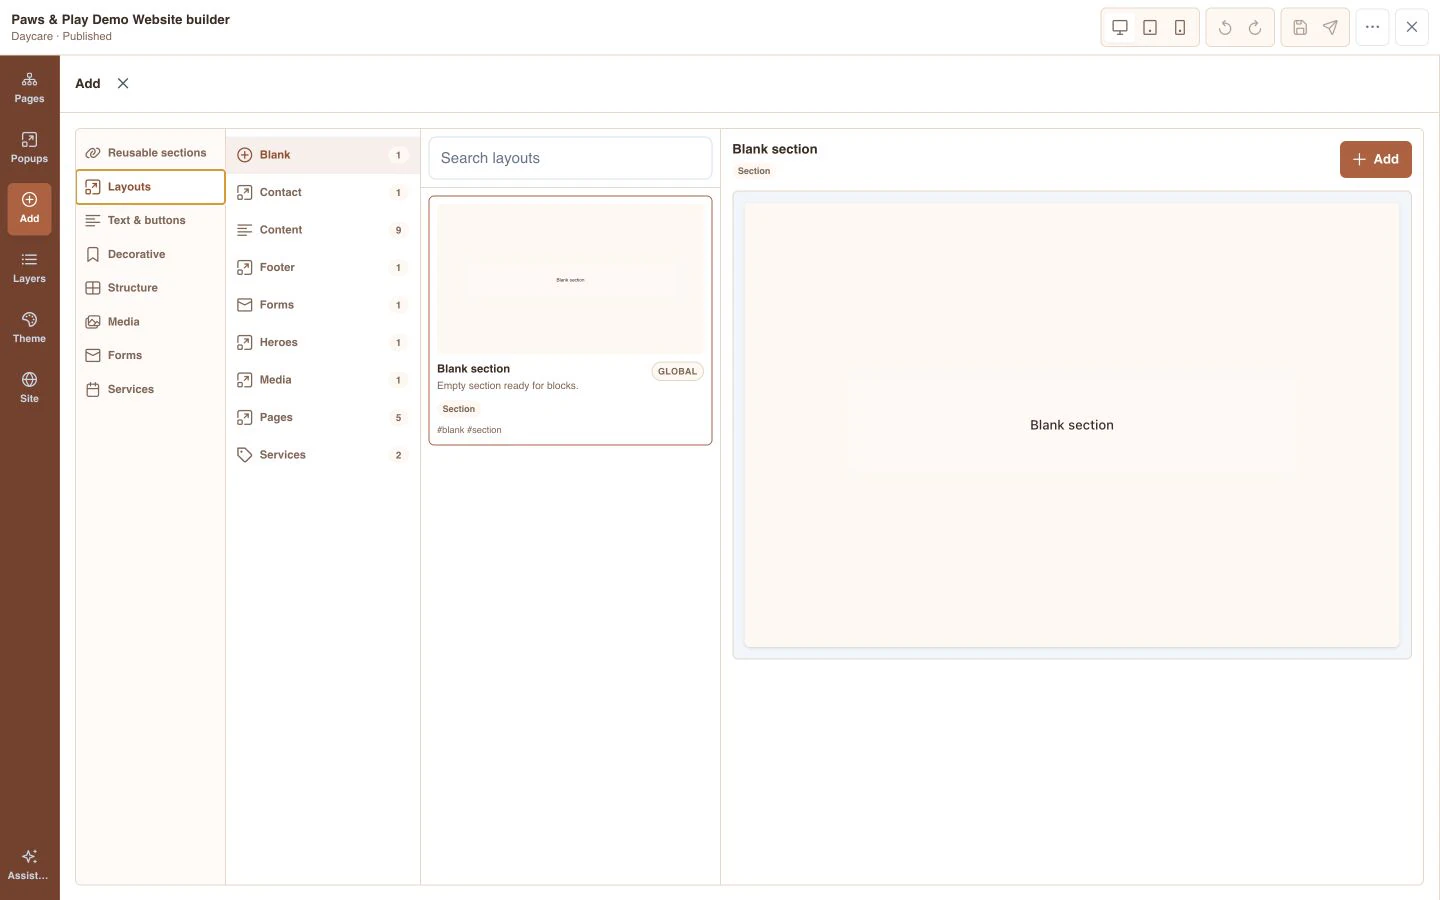This screenshot has height=900, width=1440.
Task: Select Decorative category
Action: pyautogui.click(x=150, y=254)
